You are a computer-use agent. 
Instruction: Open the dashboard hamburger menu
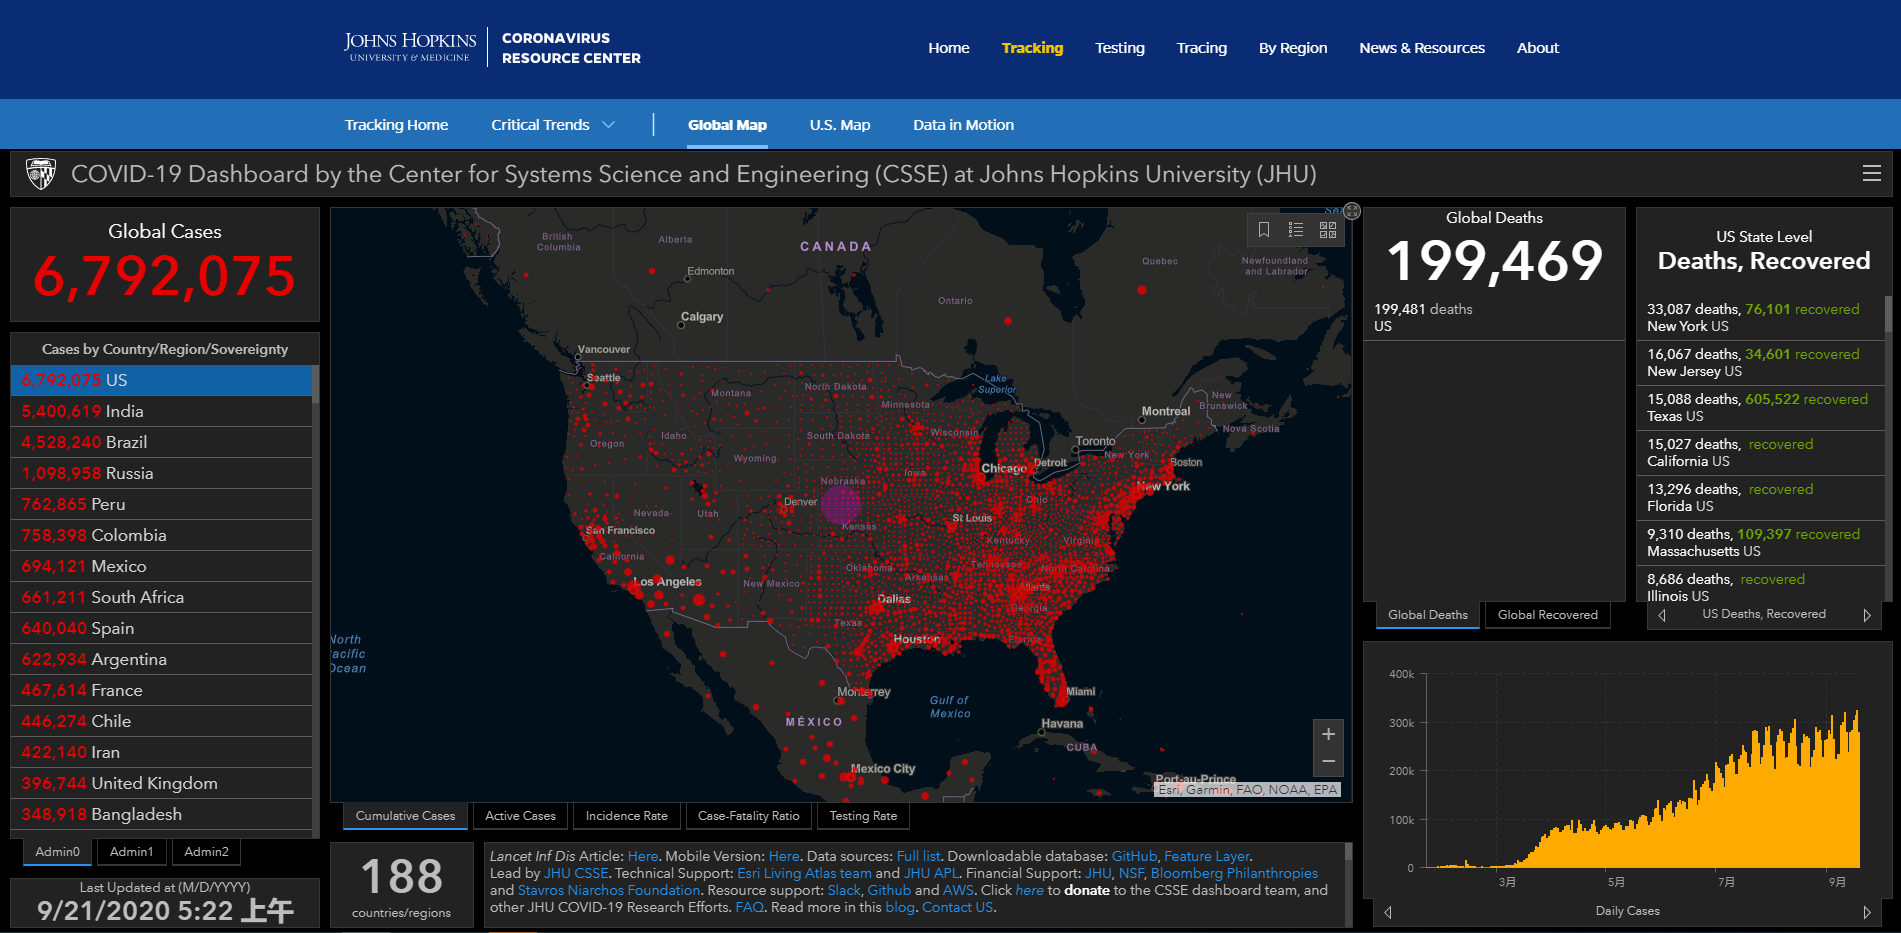(1872, 174)
